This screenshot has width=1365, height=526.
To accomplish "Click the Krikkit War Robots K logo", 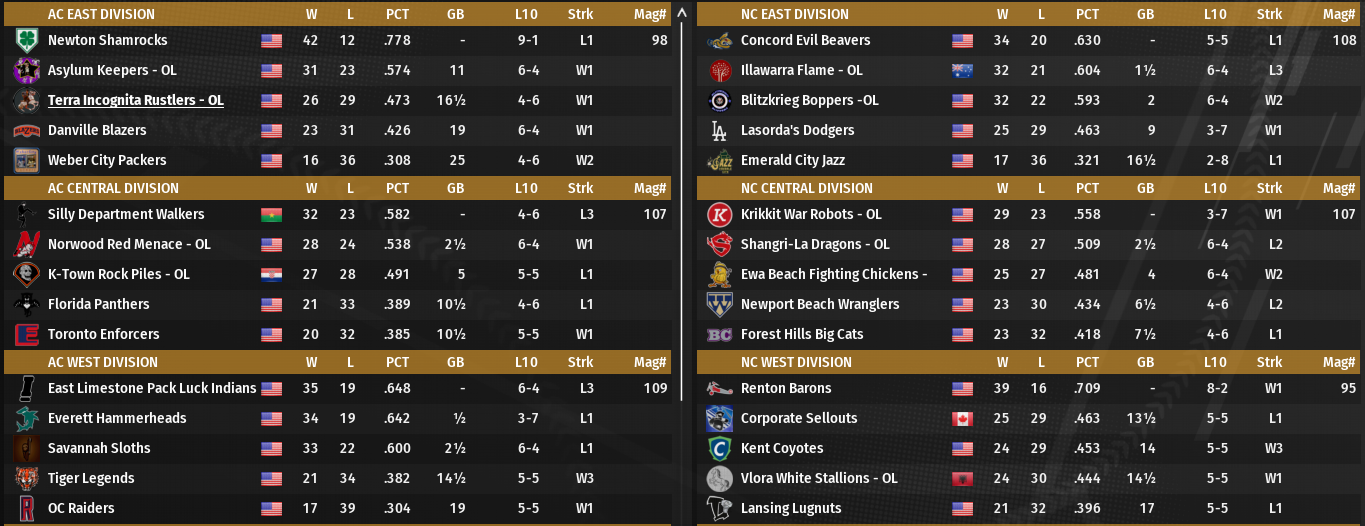I will [x=719, y=214].
